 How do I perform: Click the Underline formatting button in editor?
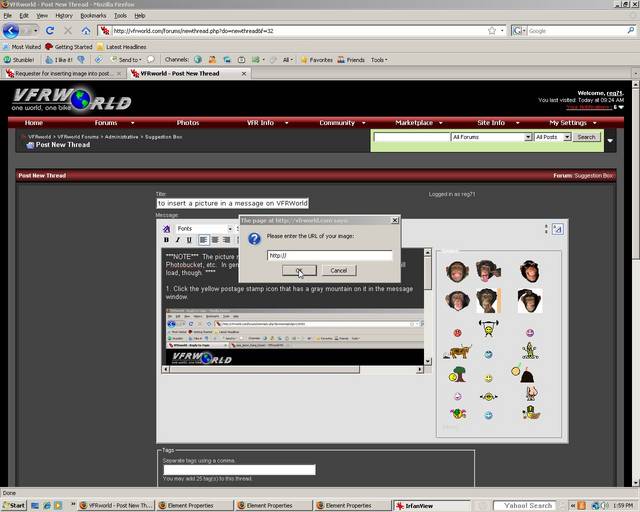tap(188, 240)
